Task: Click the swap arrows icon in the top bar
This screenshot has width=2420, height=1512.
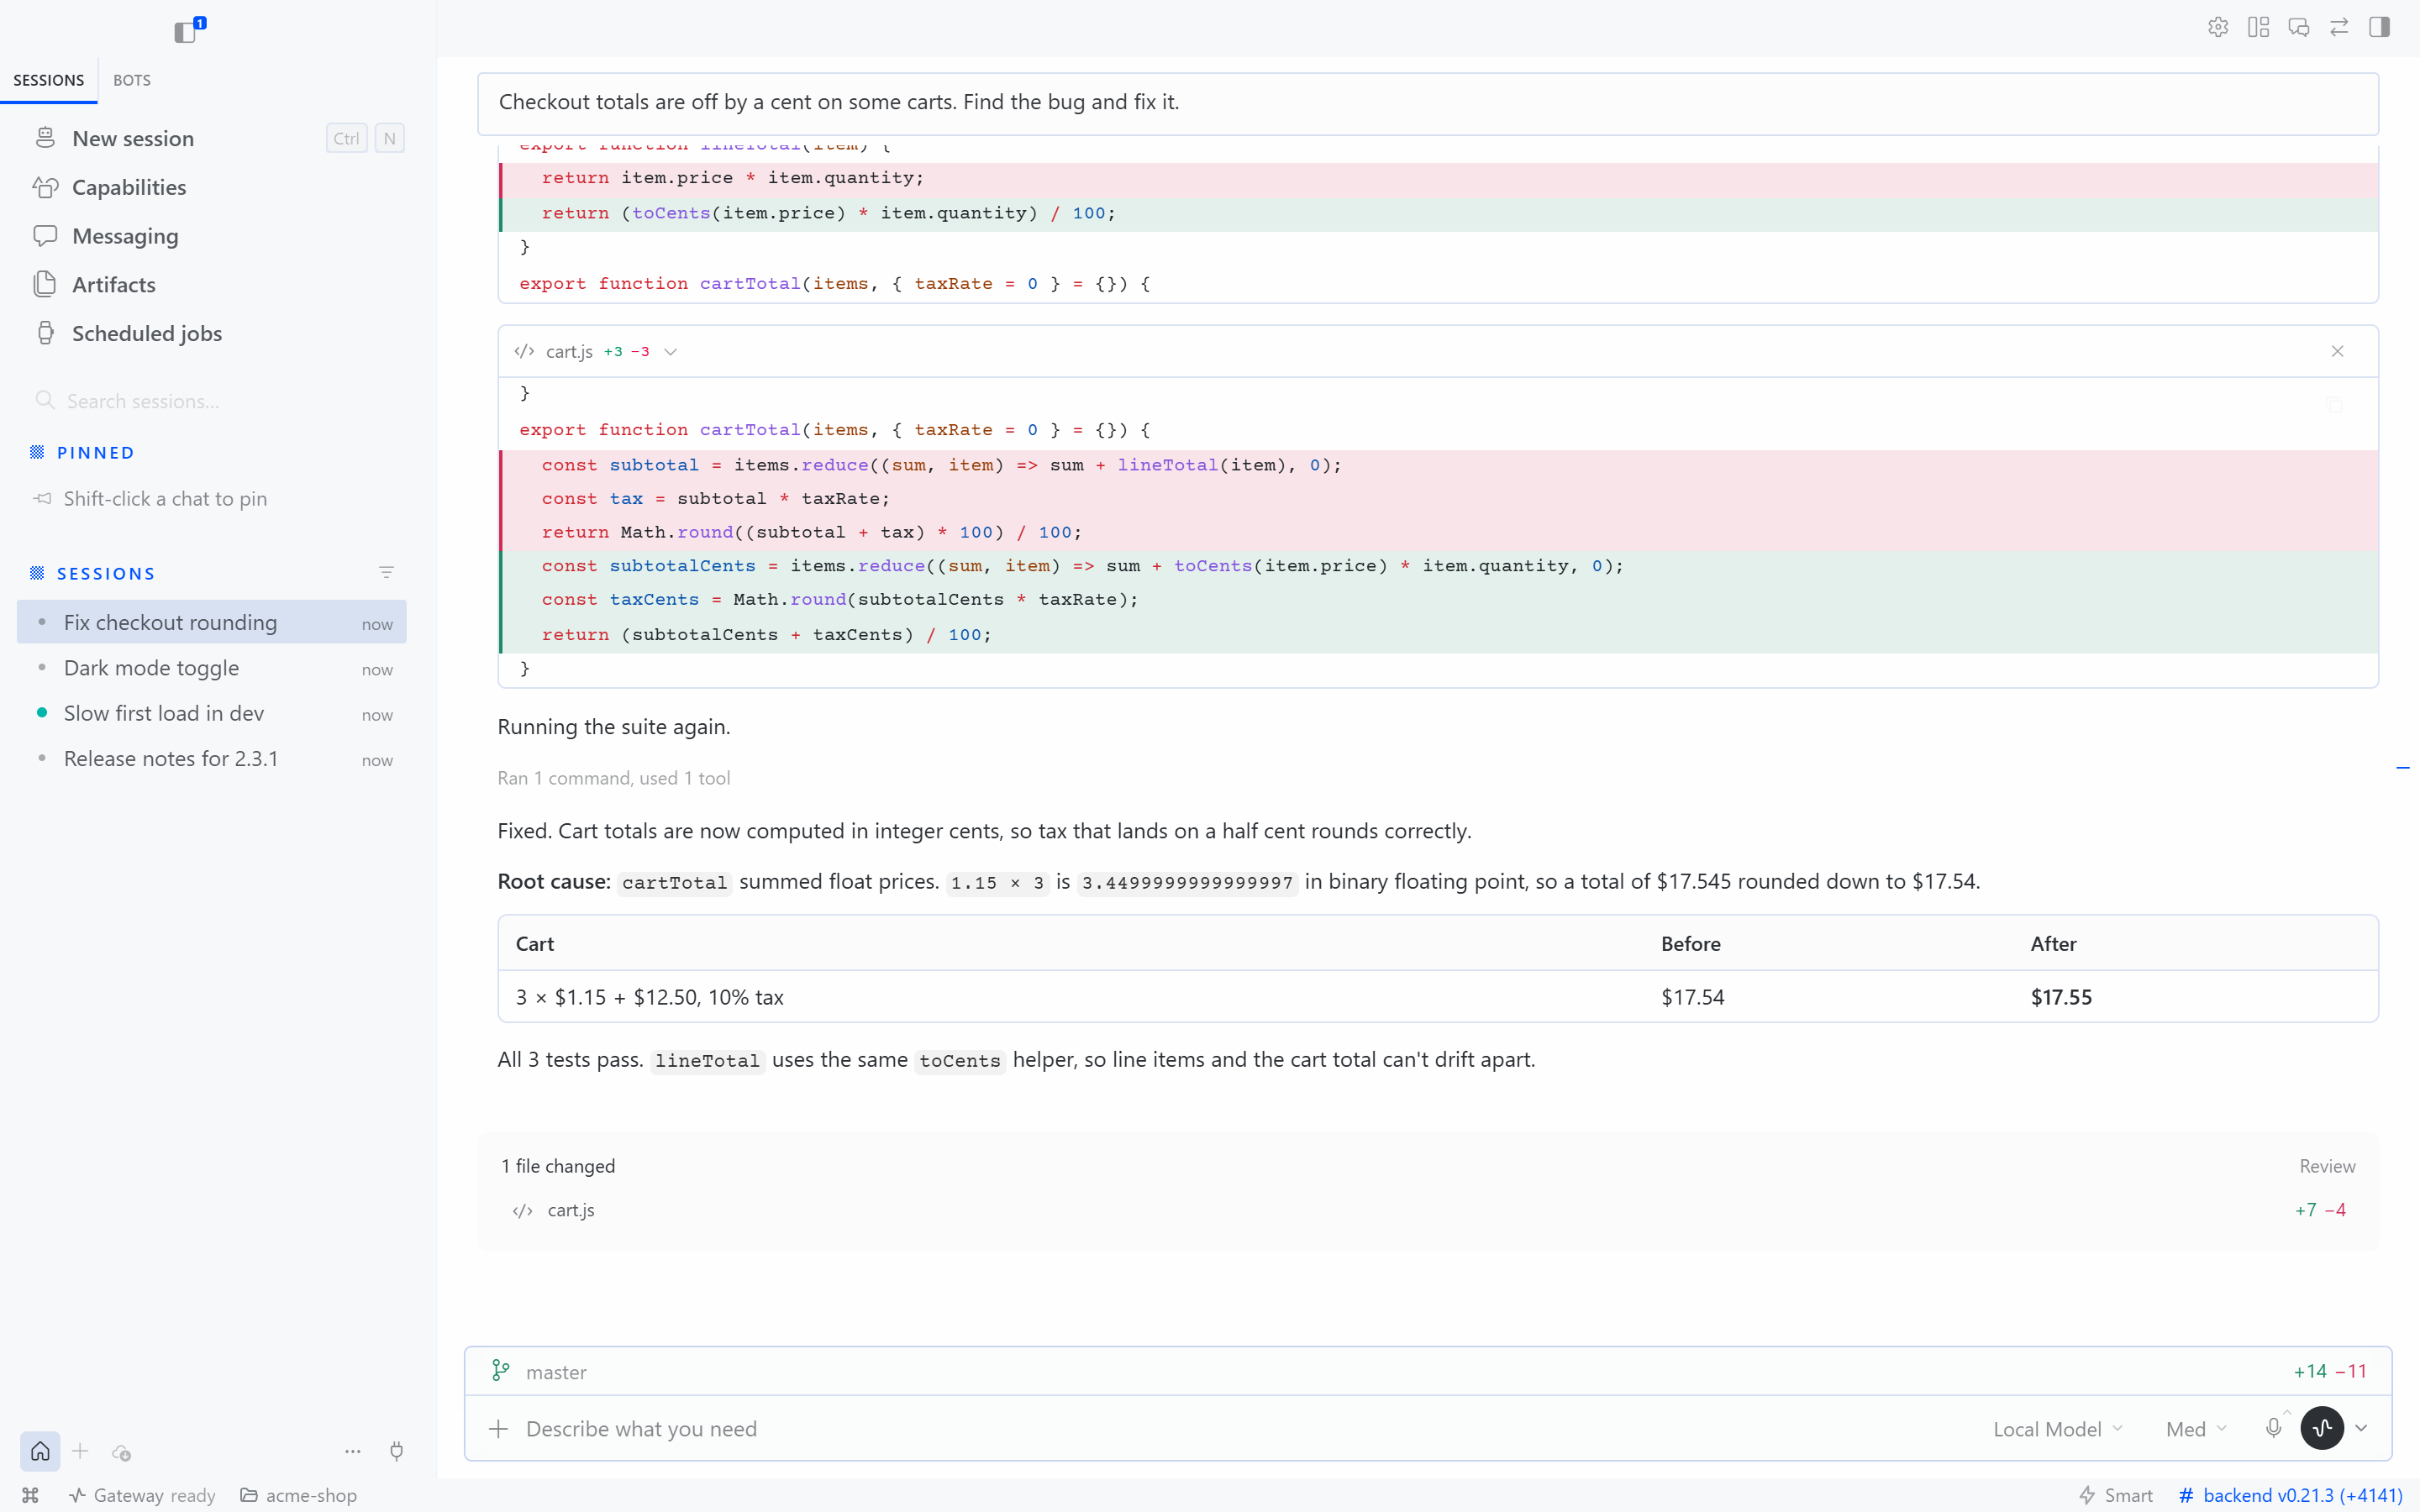Action: 2338,27
